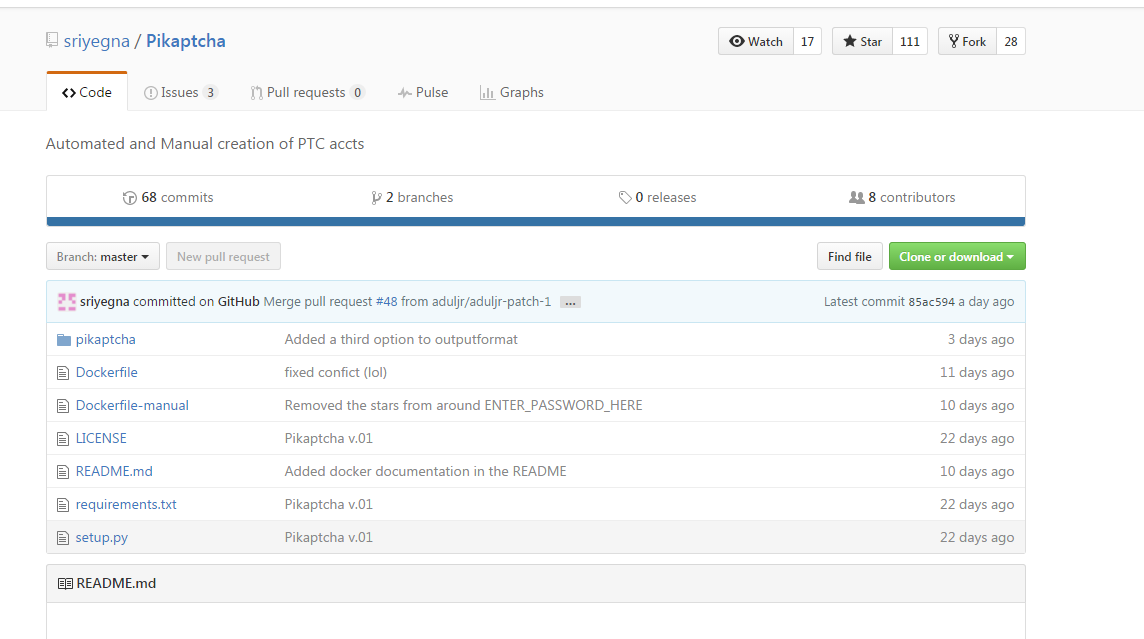Click the contributors people icon
This screenshot has height=639, width=1144.
(856, 198)
